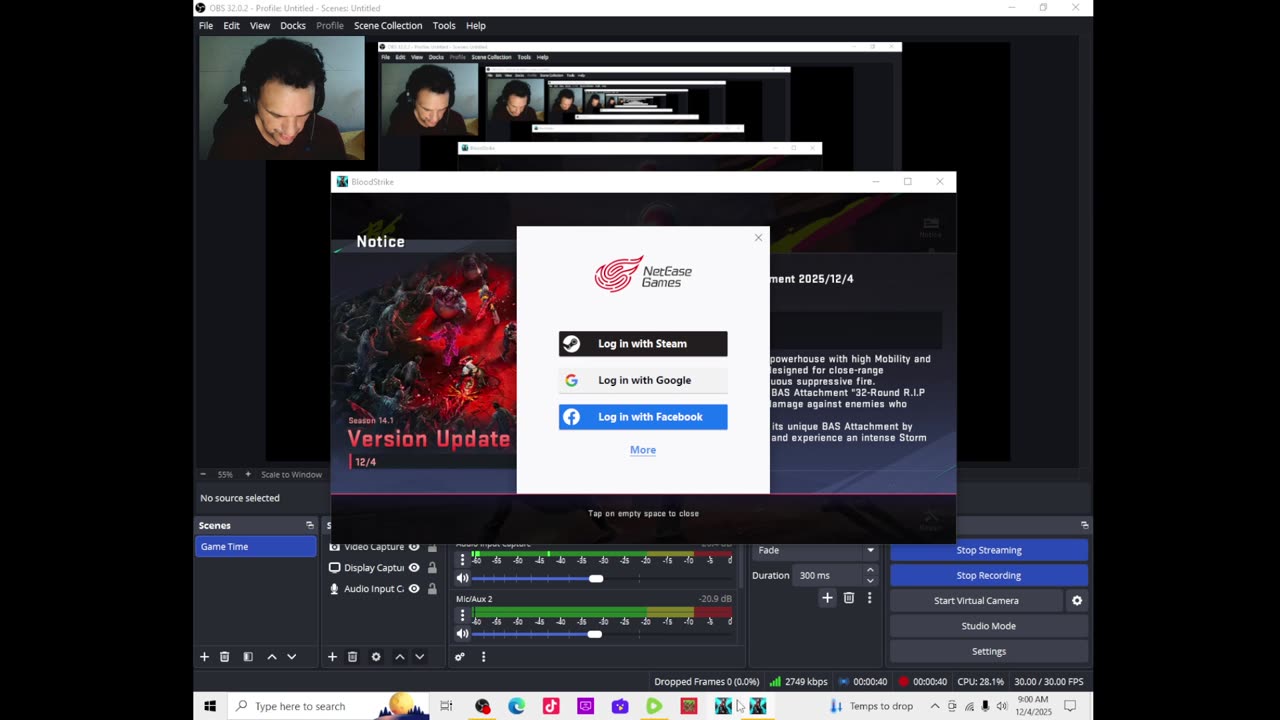Image resolution: width=1280 pixels, height=720 pixels.
Task: Toggle the virtual camera on
Action: (x=976, y=601)
